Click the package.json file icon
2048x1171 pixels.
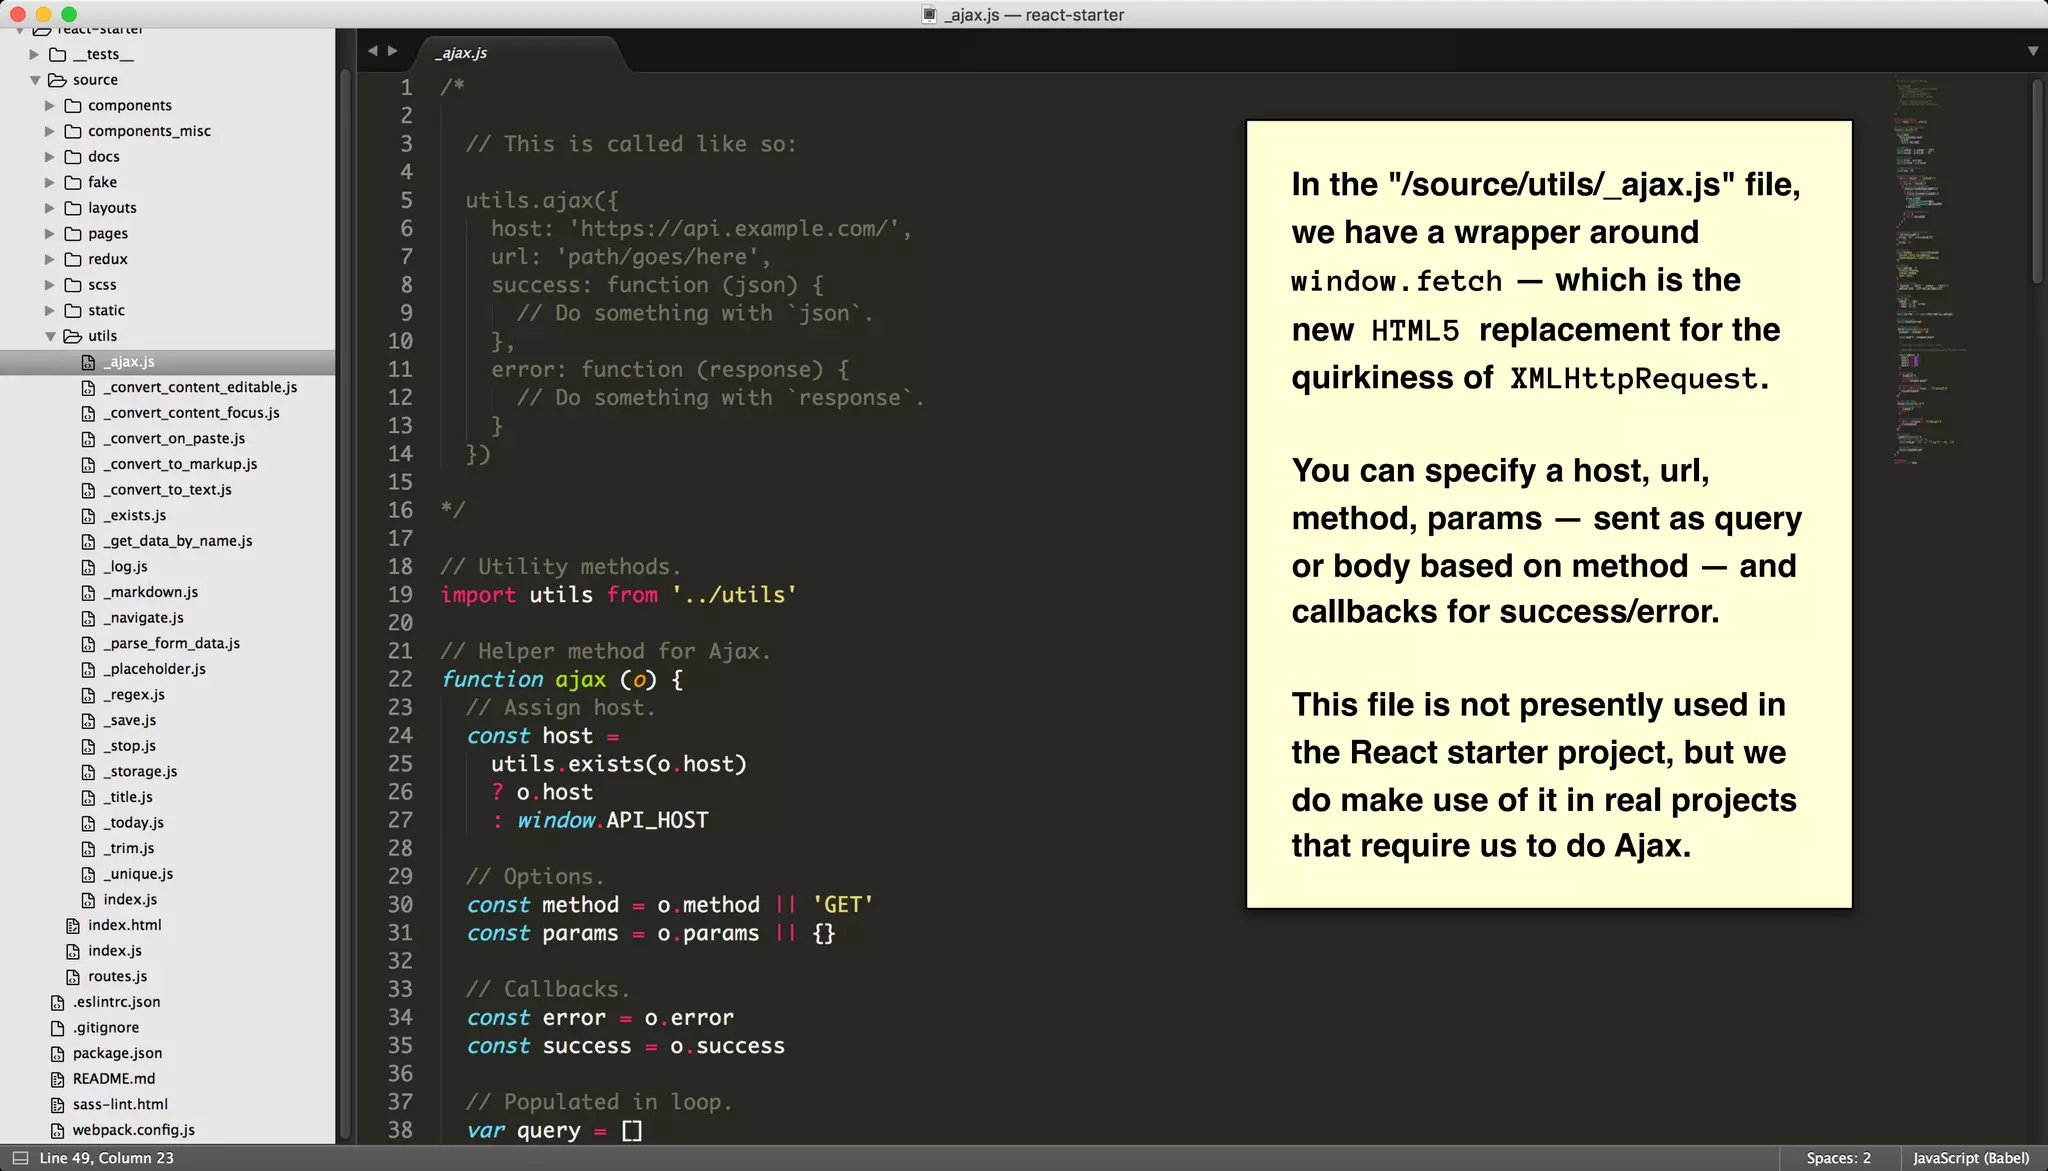tap(58, 1053)
